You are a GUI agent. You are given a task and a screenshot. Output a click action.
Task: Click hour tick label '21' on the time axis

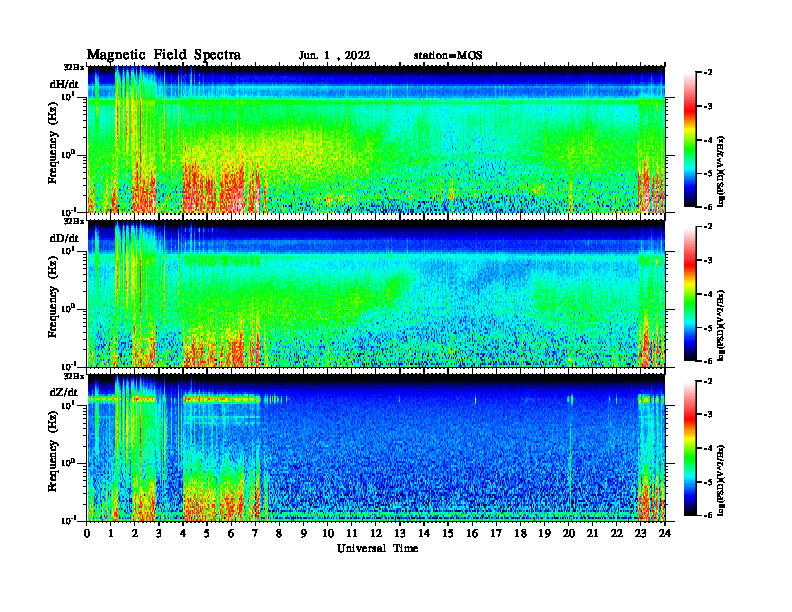[592, 533]
